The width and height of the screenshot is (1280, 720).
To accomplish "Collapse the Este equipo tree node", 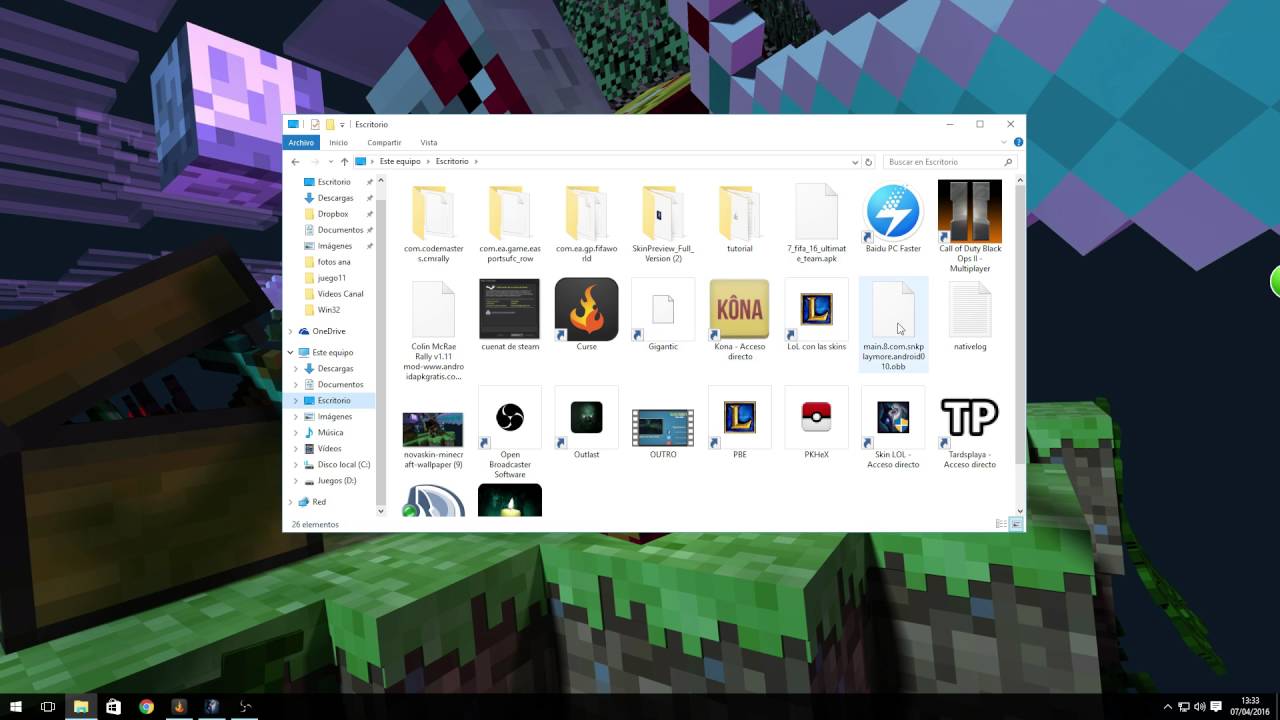I will coord(291,352).
